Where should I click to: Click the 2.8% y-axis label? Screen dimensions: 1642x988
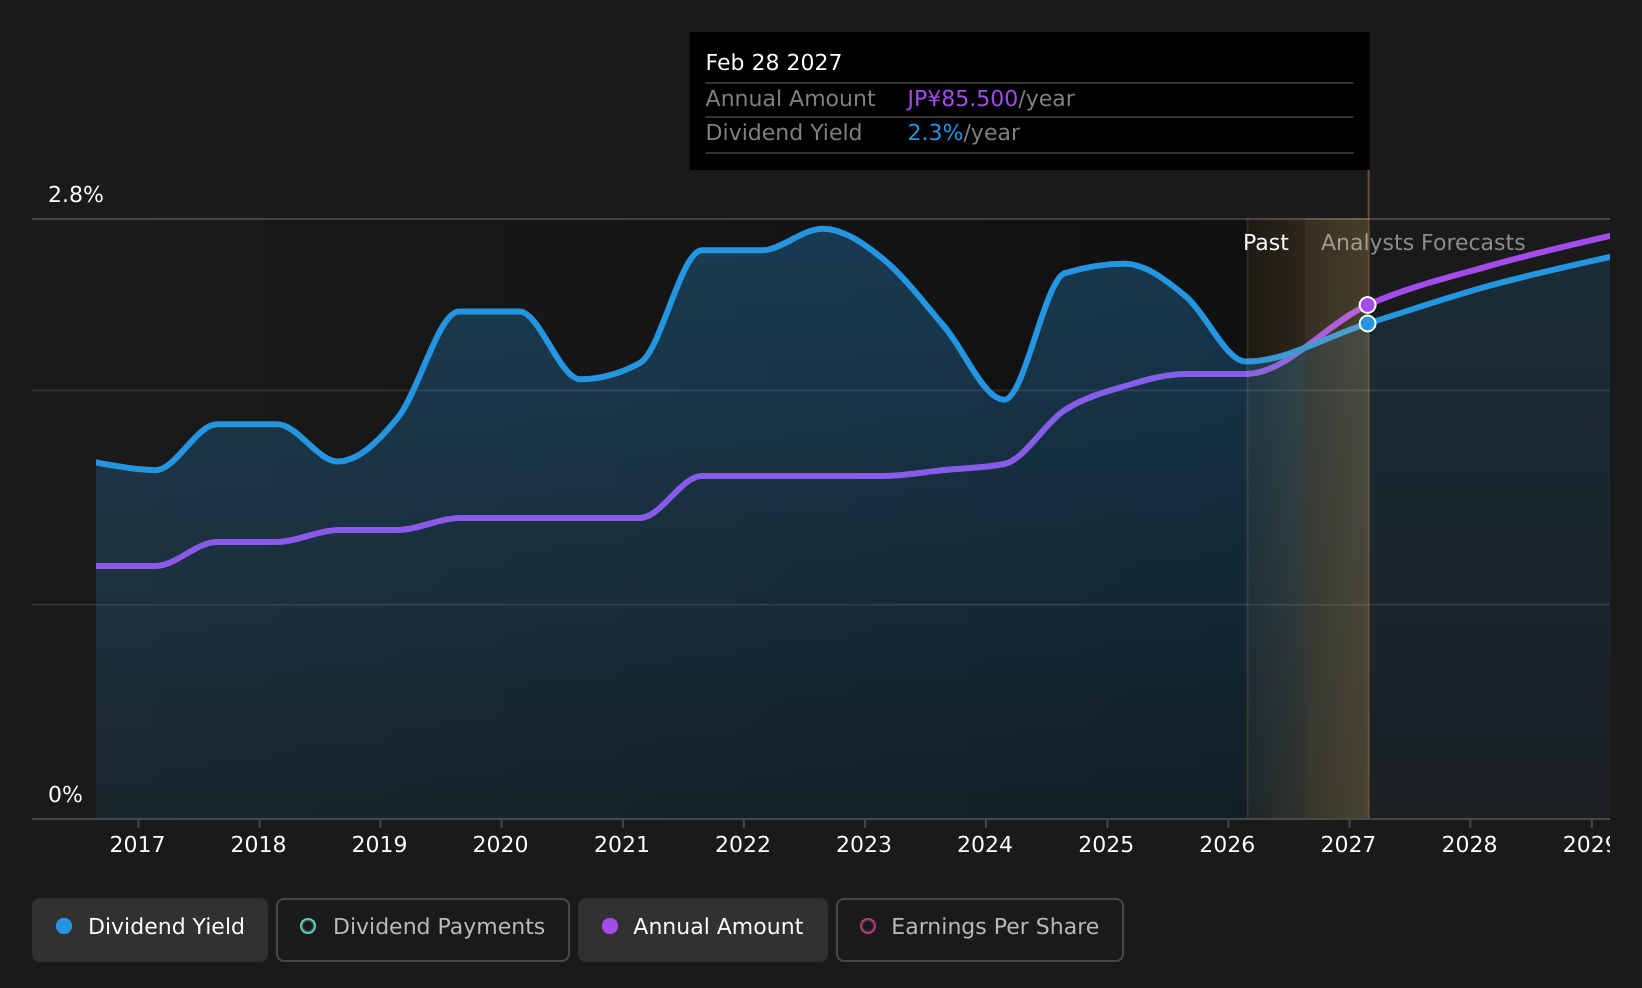coord(76,195)
